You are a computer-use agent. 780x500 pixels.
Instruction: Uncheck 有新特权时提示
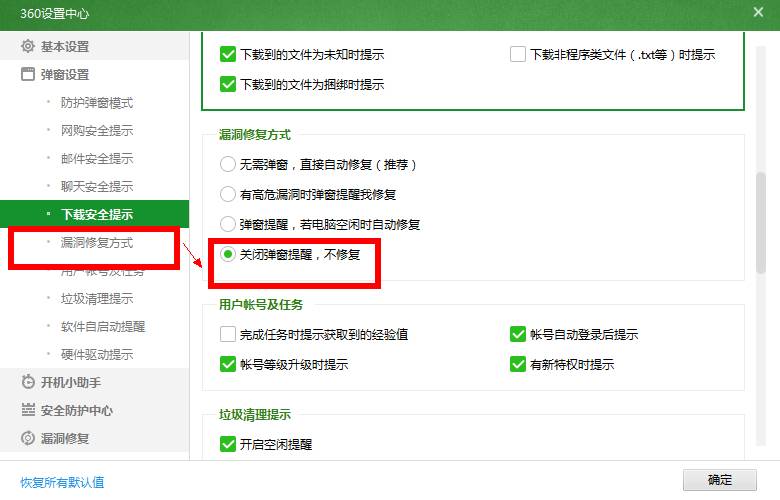click(x=518, y=364)
